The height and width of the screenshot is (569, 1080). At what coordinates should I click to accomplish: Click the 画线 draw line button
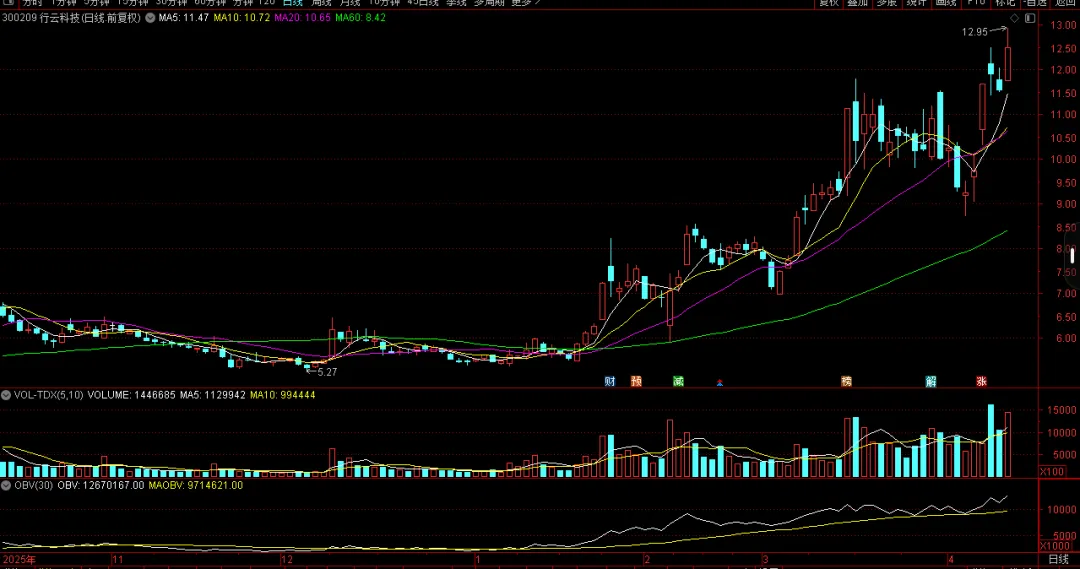[946, 3]
